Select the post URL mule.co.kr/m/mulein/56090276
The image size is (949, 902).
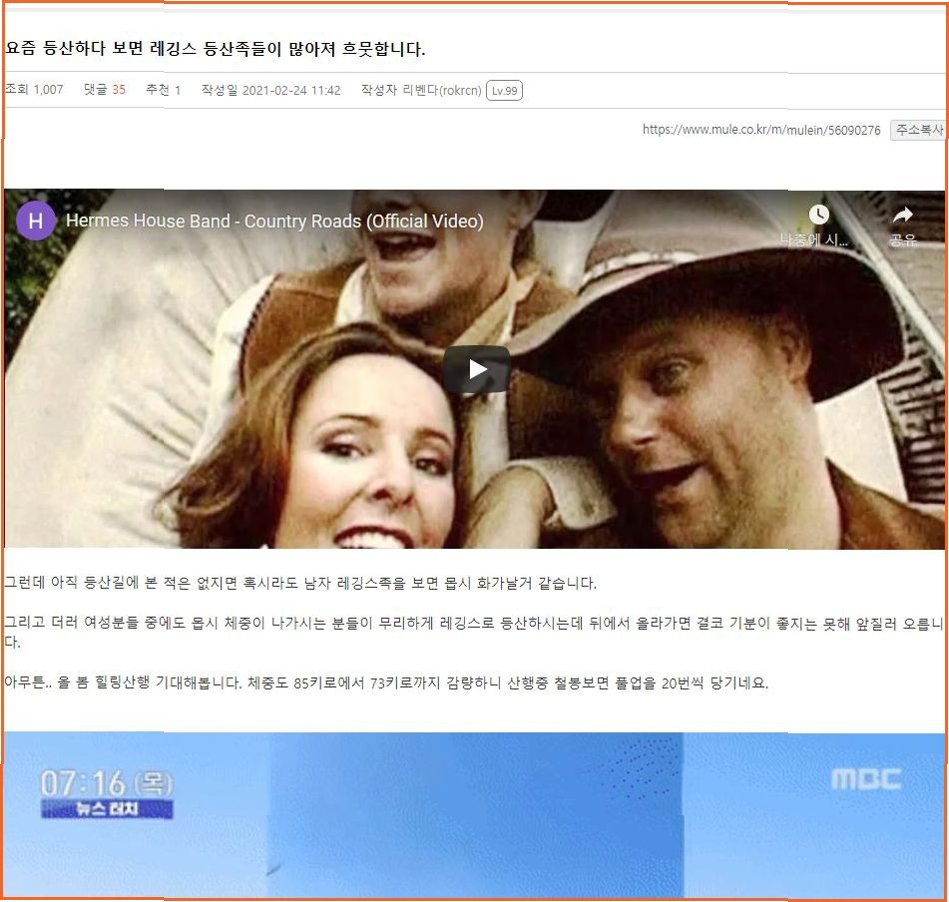point(761,130)
